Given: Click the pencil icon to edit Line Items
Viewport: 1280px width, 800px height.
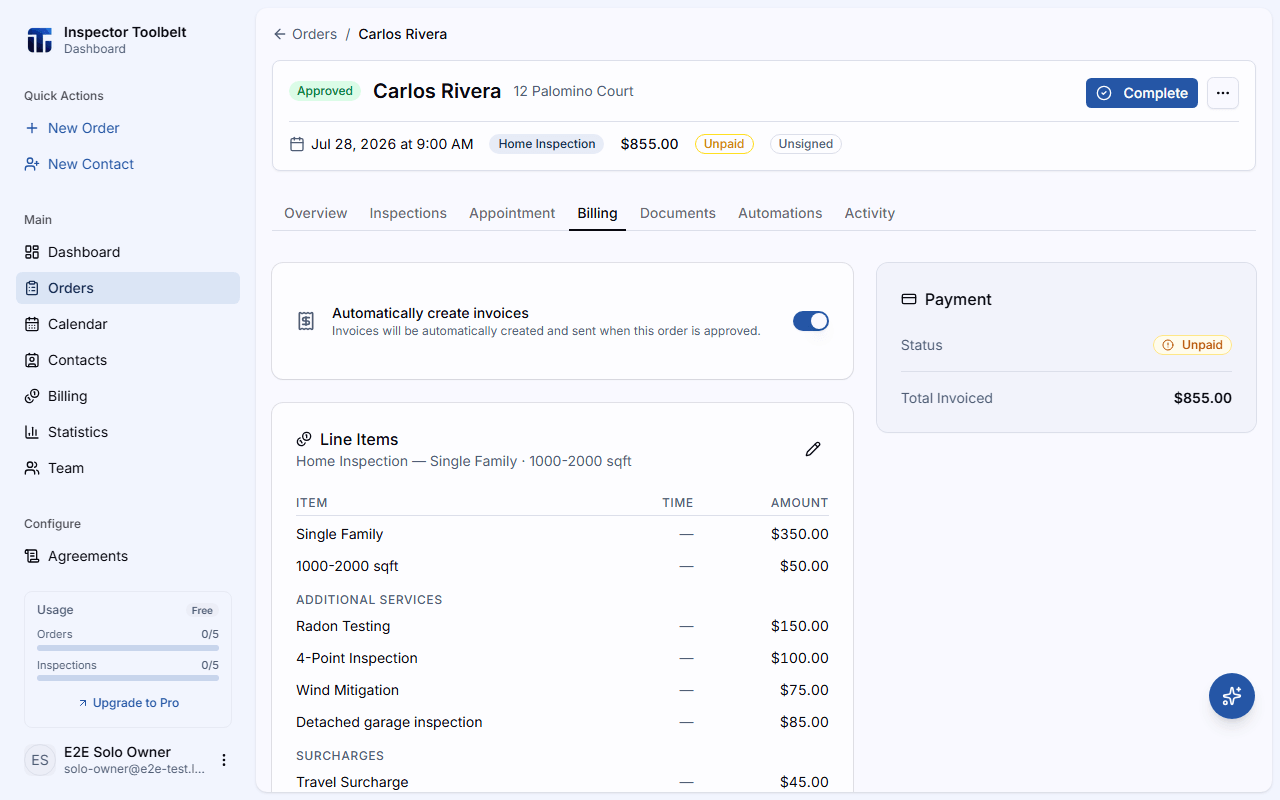Looking at the screenshot, I should pos(813,449).
